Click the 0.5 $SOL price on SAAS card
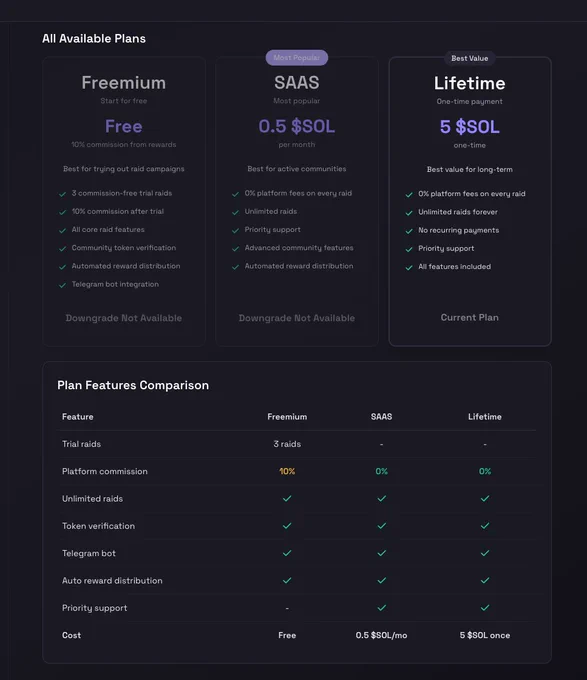 click(297, 126)
